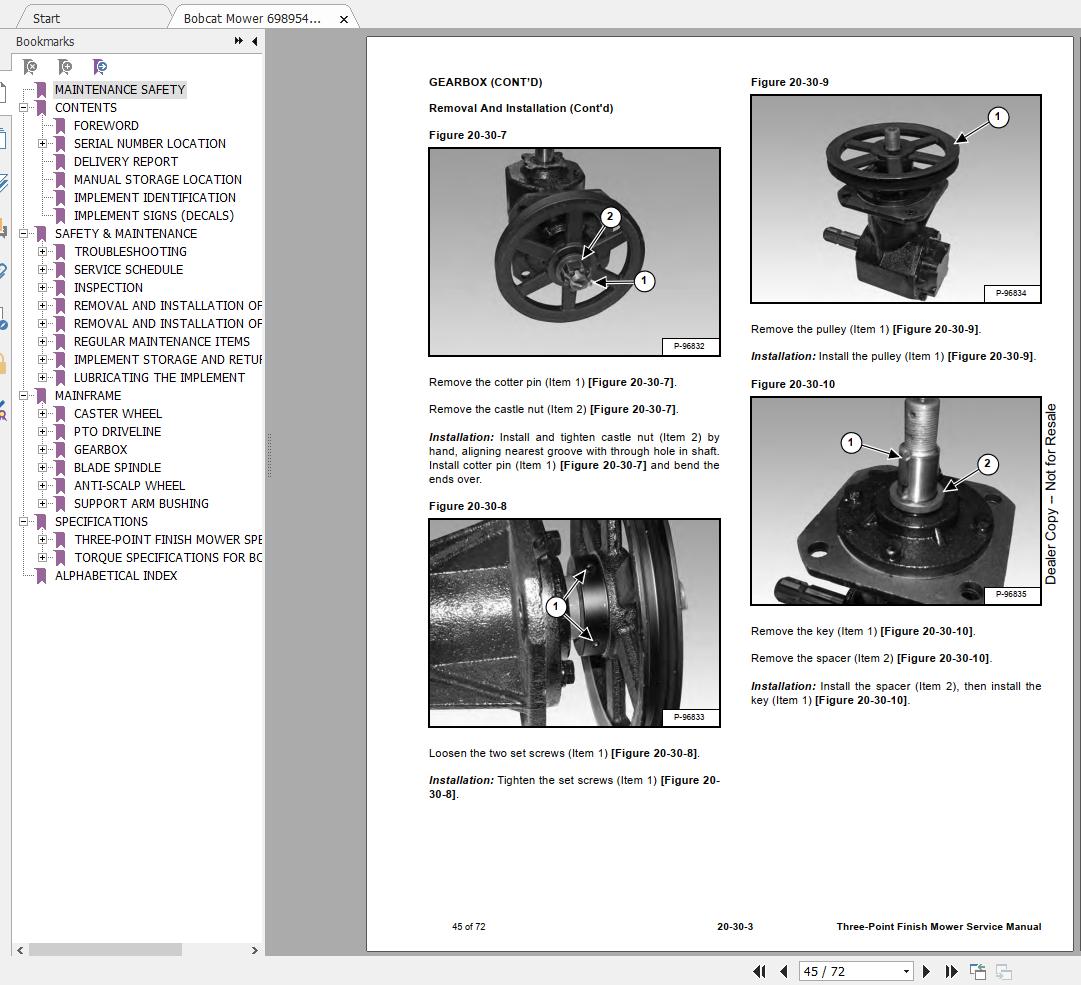Viewport: 1081px width, 985px height.
Task: Collapse the SPECIFICATIONS bookmark node
Action: (23, 522)
